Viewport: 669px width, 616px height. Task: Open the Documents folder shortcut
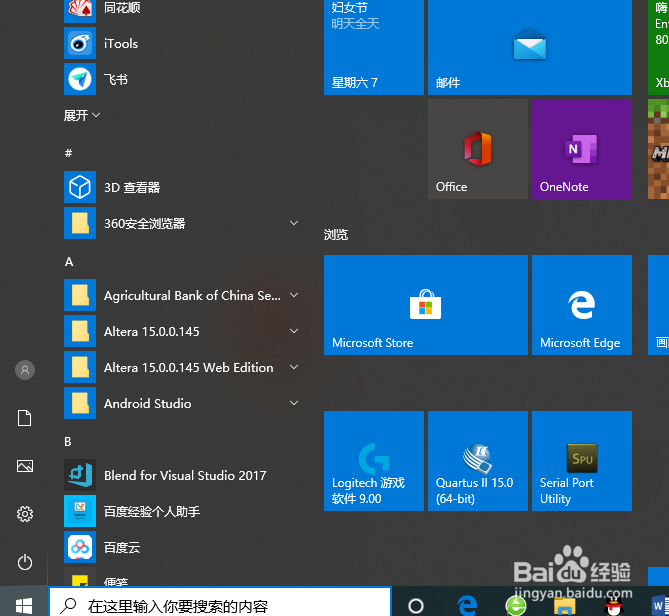[x=25, y=418]
